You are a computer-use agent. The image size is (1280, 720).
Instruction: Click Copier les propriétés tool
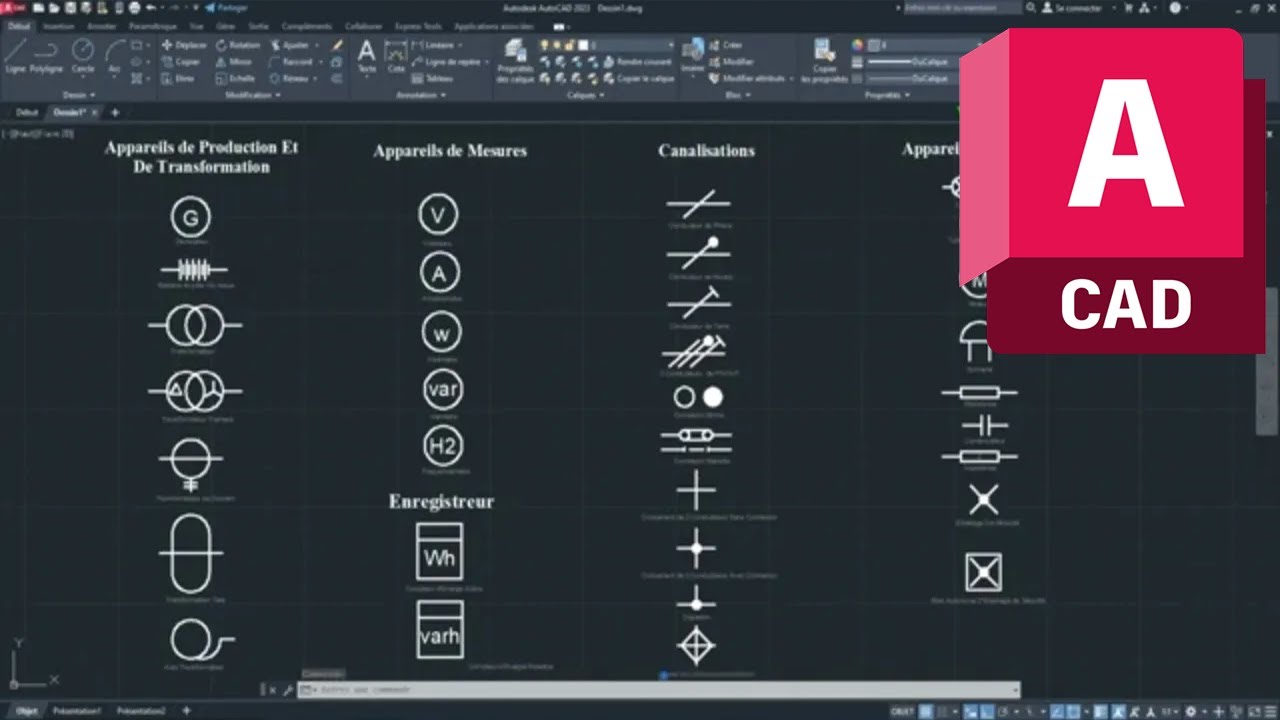pyautogui.click(x=824, y=60)
